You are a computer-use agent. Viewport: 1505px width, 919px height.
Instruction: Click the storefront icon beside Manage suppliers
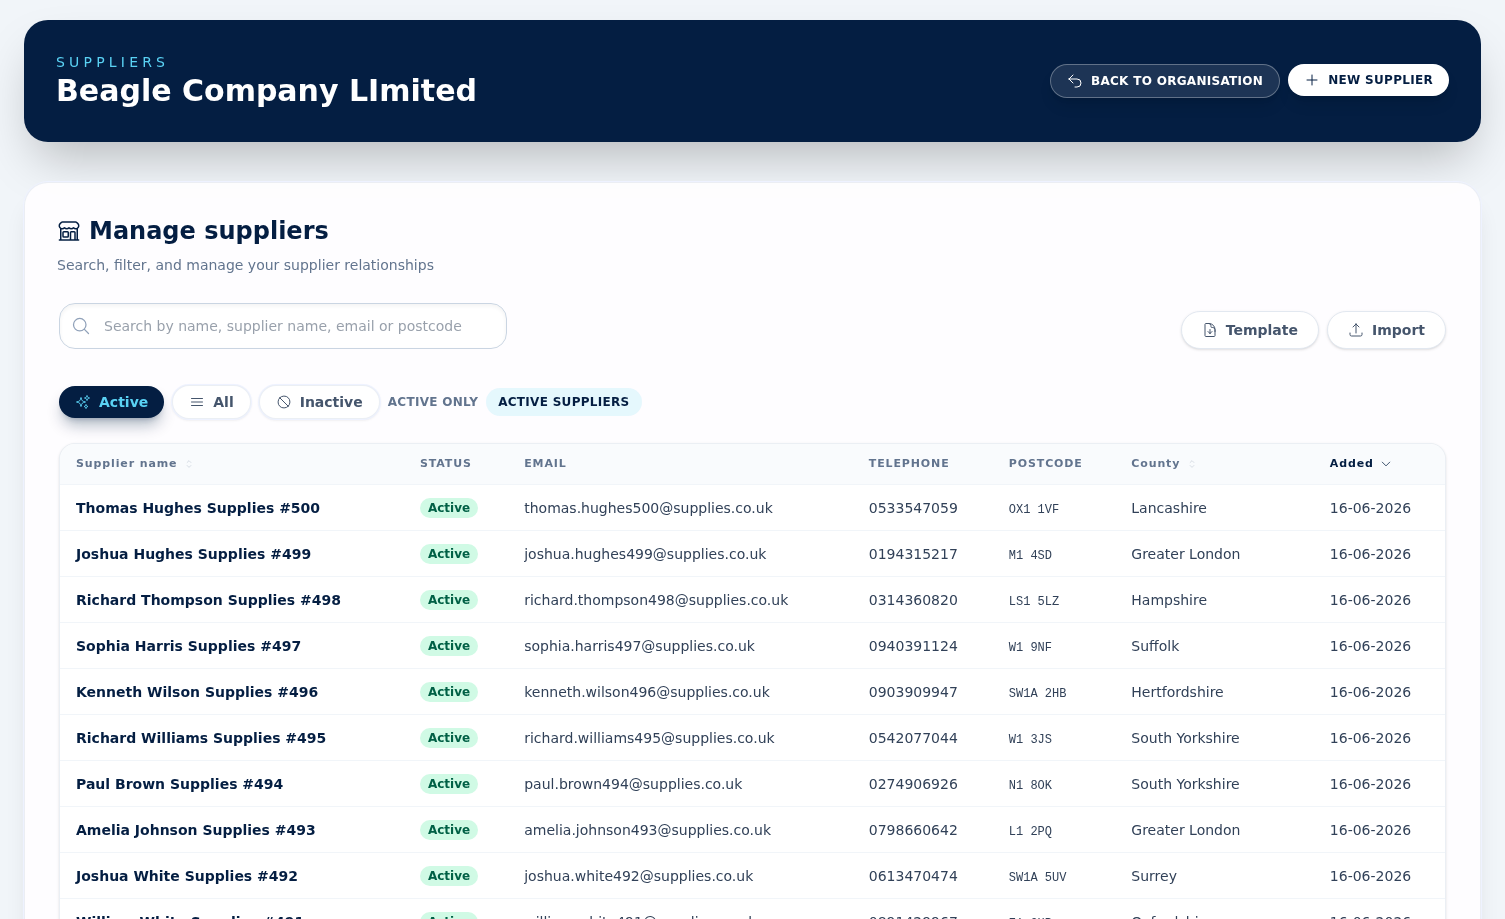coord(69,231)
